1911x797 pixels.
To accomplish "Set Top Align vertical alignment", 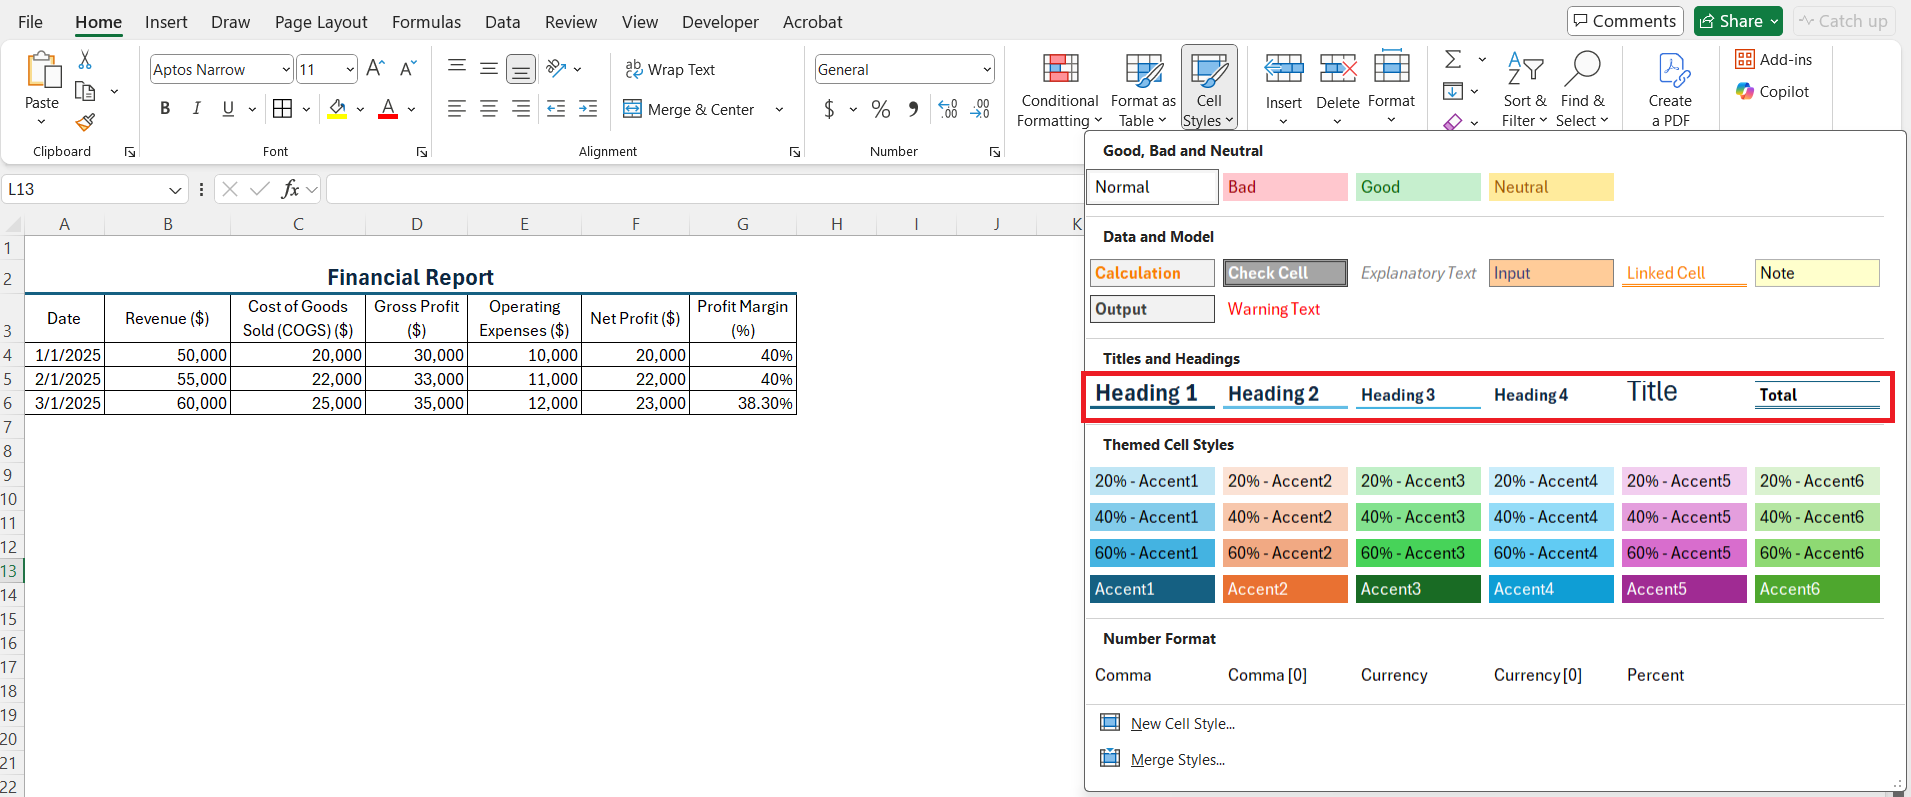I will click(457, 68).
